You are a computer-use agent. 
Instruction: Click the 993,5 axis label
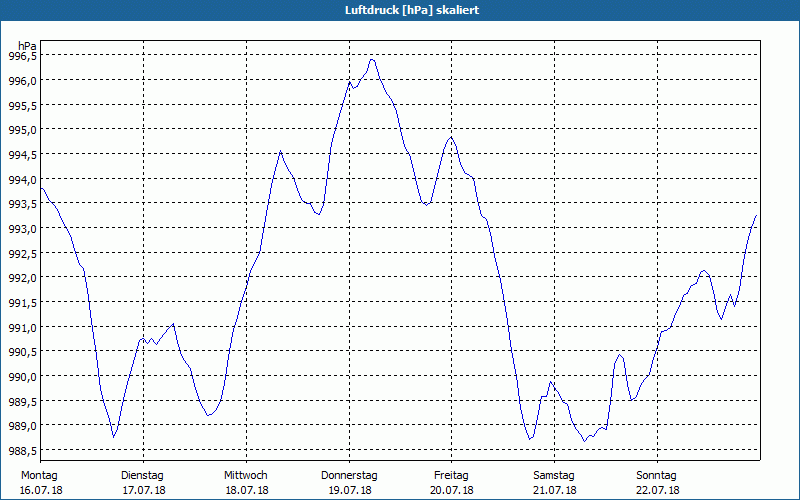coord(22,204)
